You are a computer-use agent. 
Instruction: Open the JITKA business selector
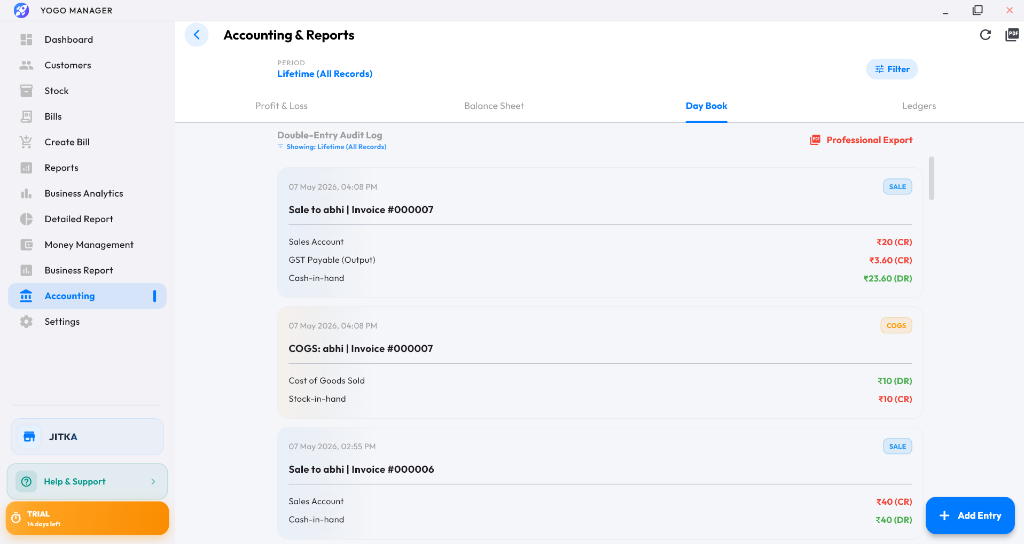88,437
